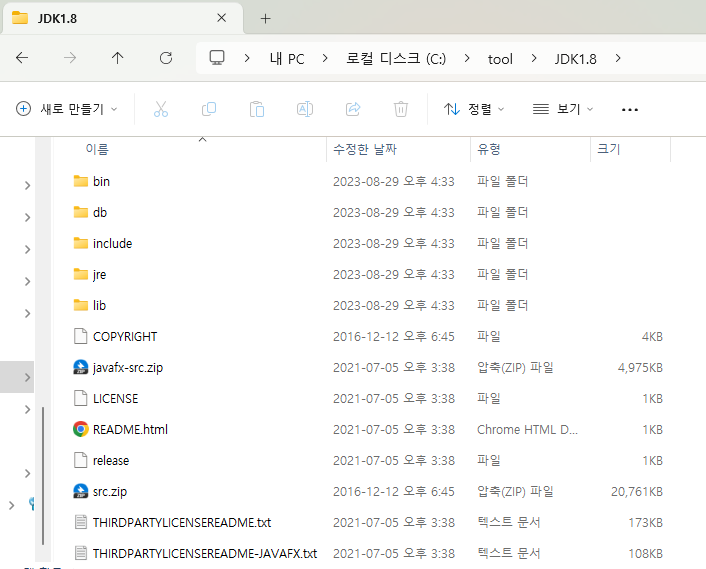This screenshot has height=569, width=706.
Task: Select the bin folder icon
Action: click(x=81, y=181)
